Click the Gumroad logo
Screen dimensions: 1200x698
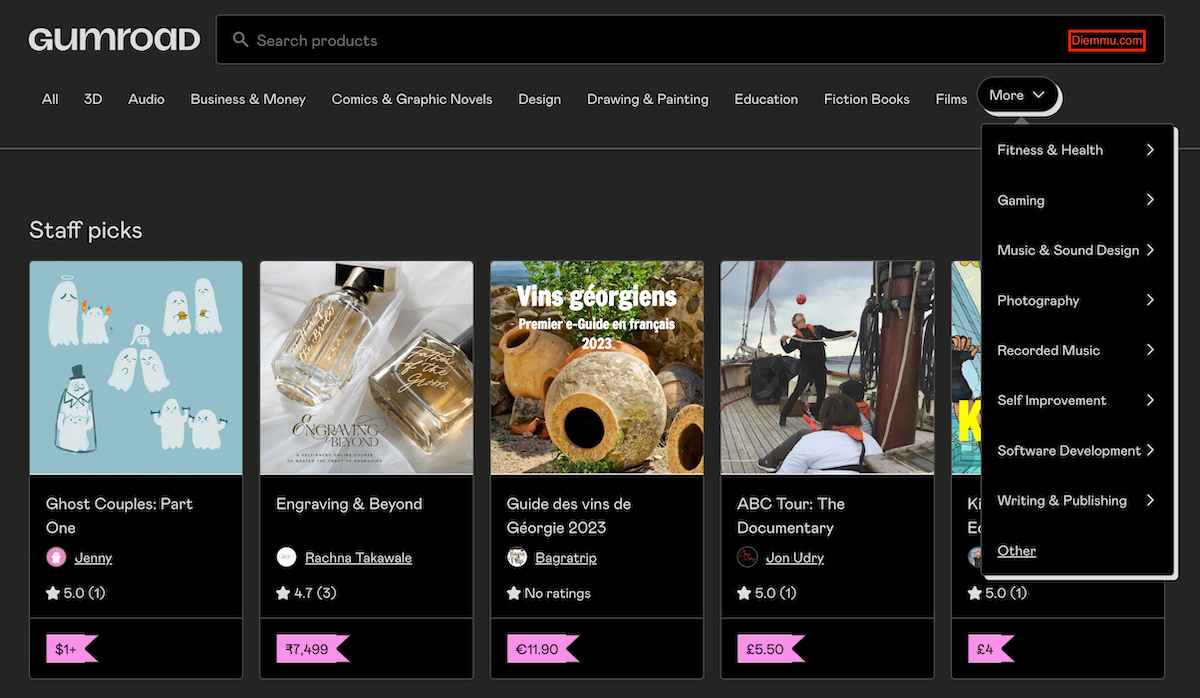114,40
